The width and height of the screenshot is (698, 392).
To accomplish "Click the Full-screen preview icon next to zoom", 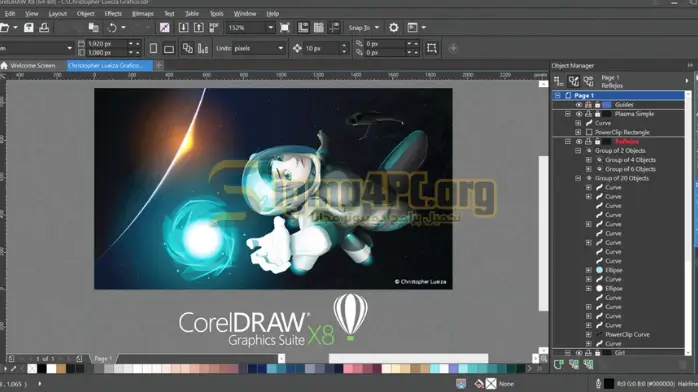I will pos(284,28).
